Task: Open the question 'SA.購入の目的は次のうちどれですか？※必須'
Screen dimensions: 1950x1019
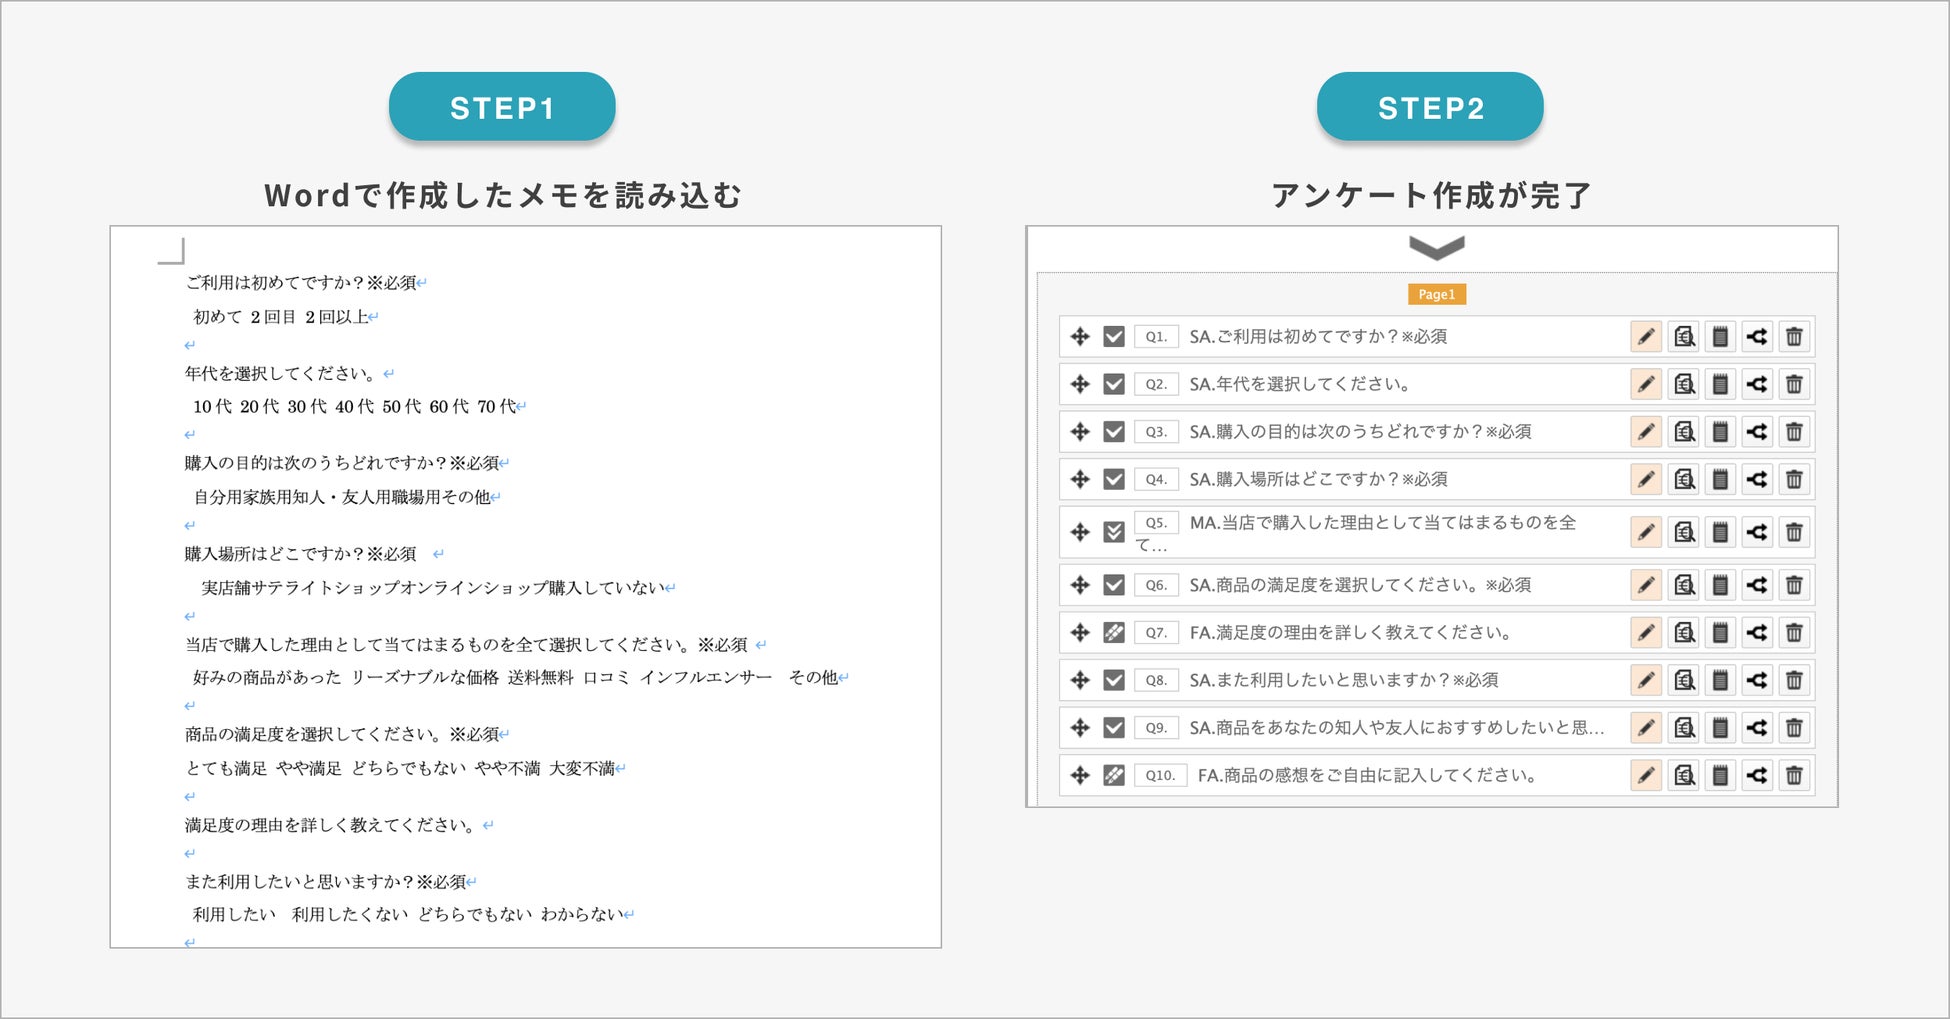Action: click(x=1360, y=432)
